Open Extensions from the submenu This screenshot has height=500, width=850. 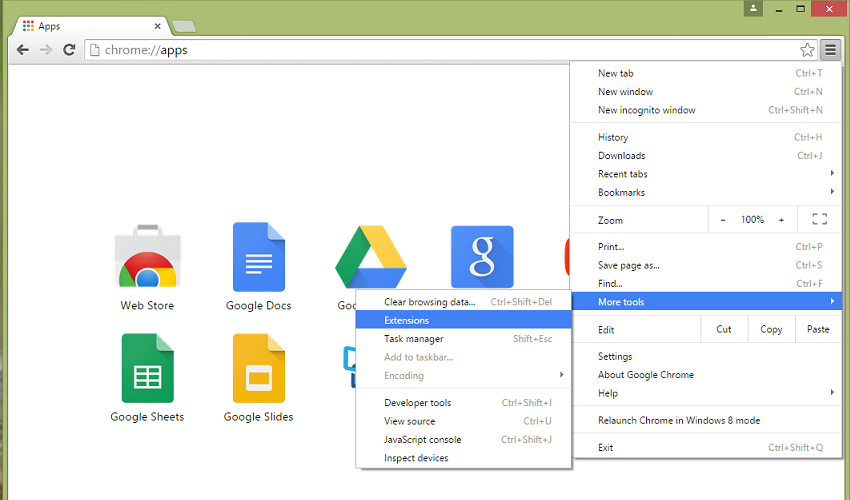point(463,320)
